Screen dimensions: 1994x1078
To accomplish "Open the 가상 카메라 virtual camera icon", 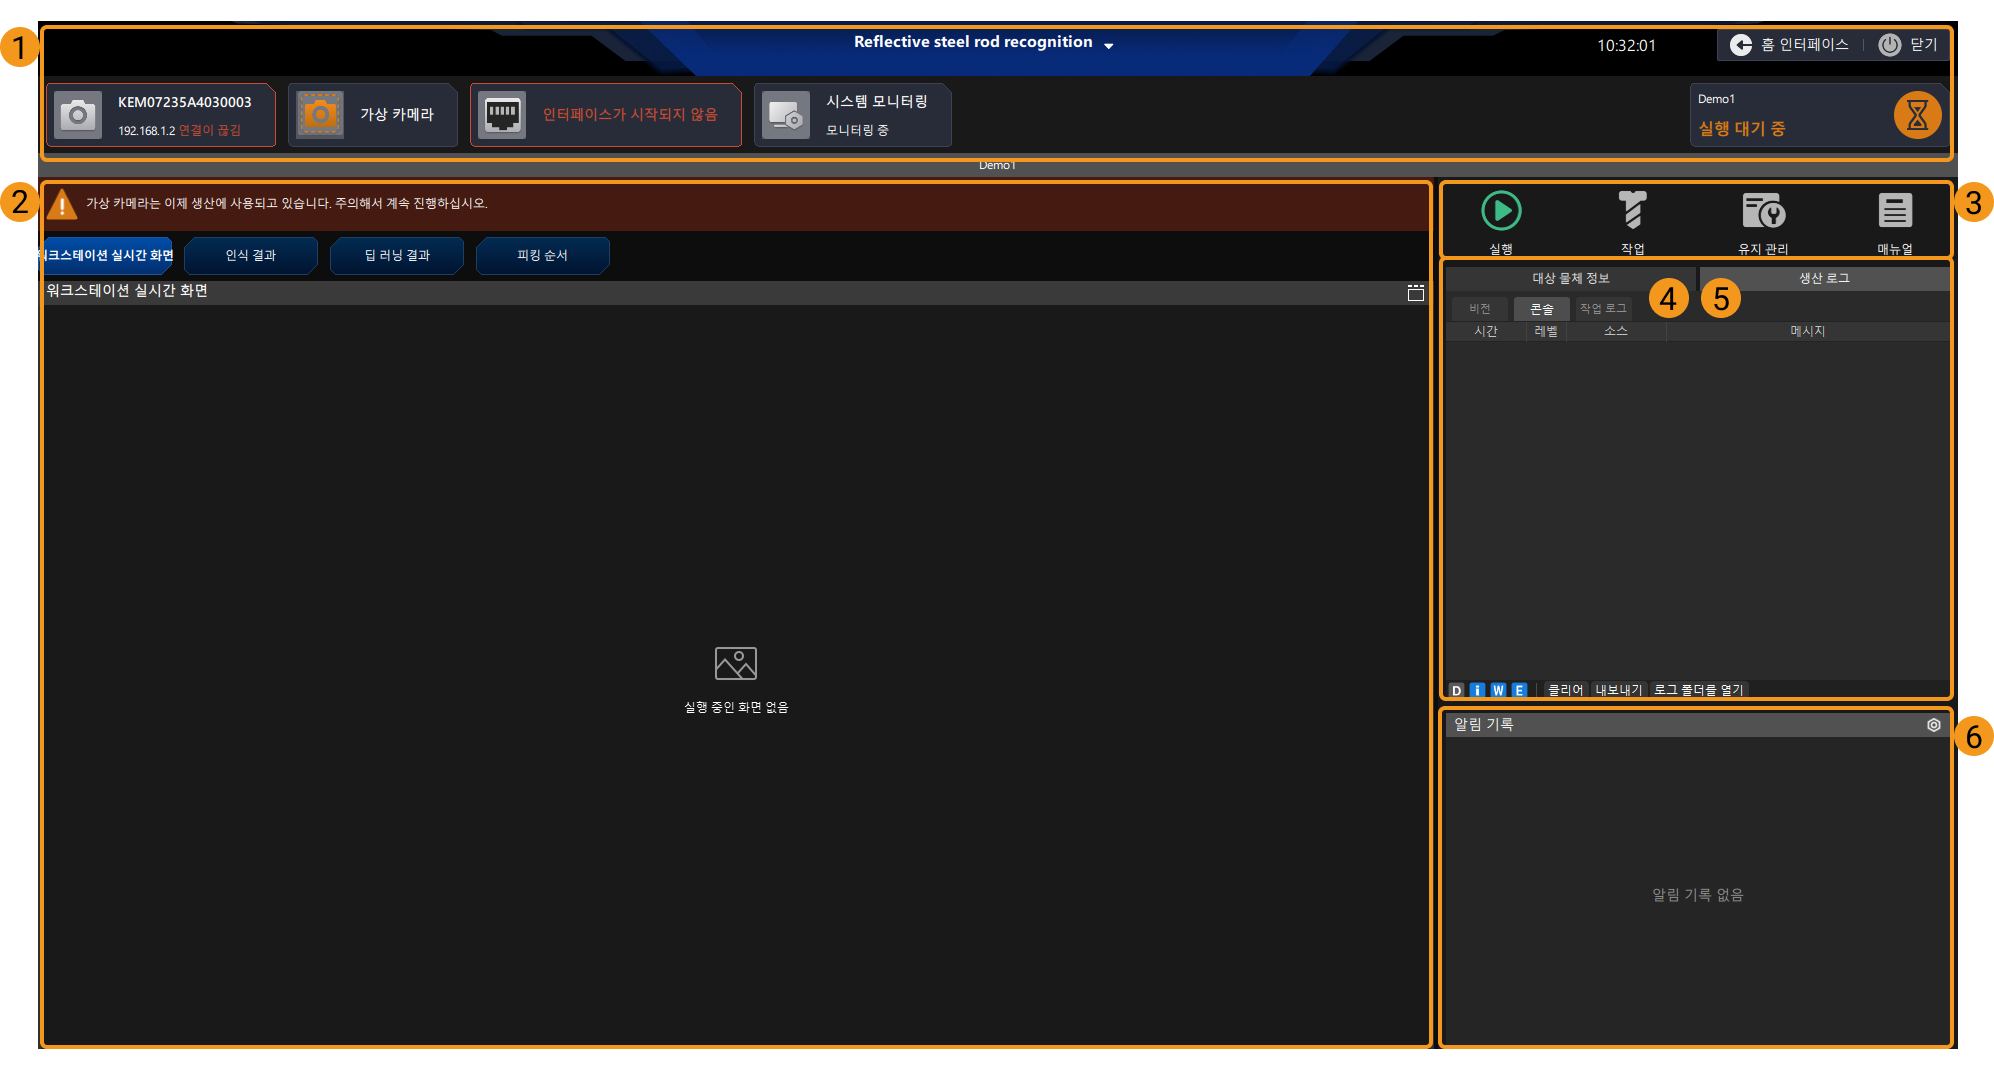I will 320,115.
